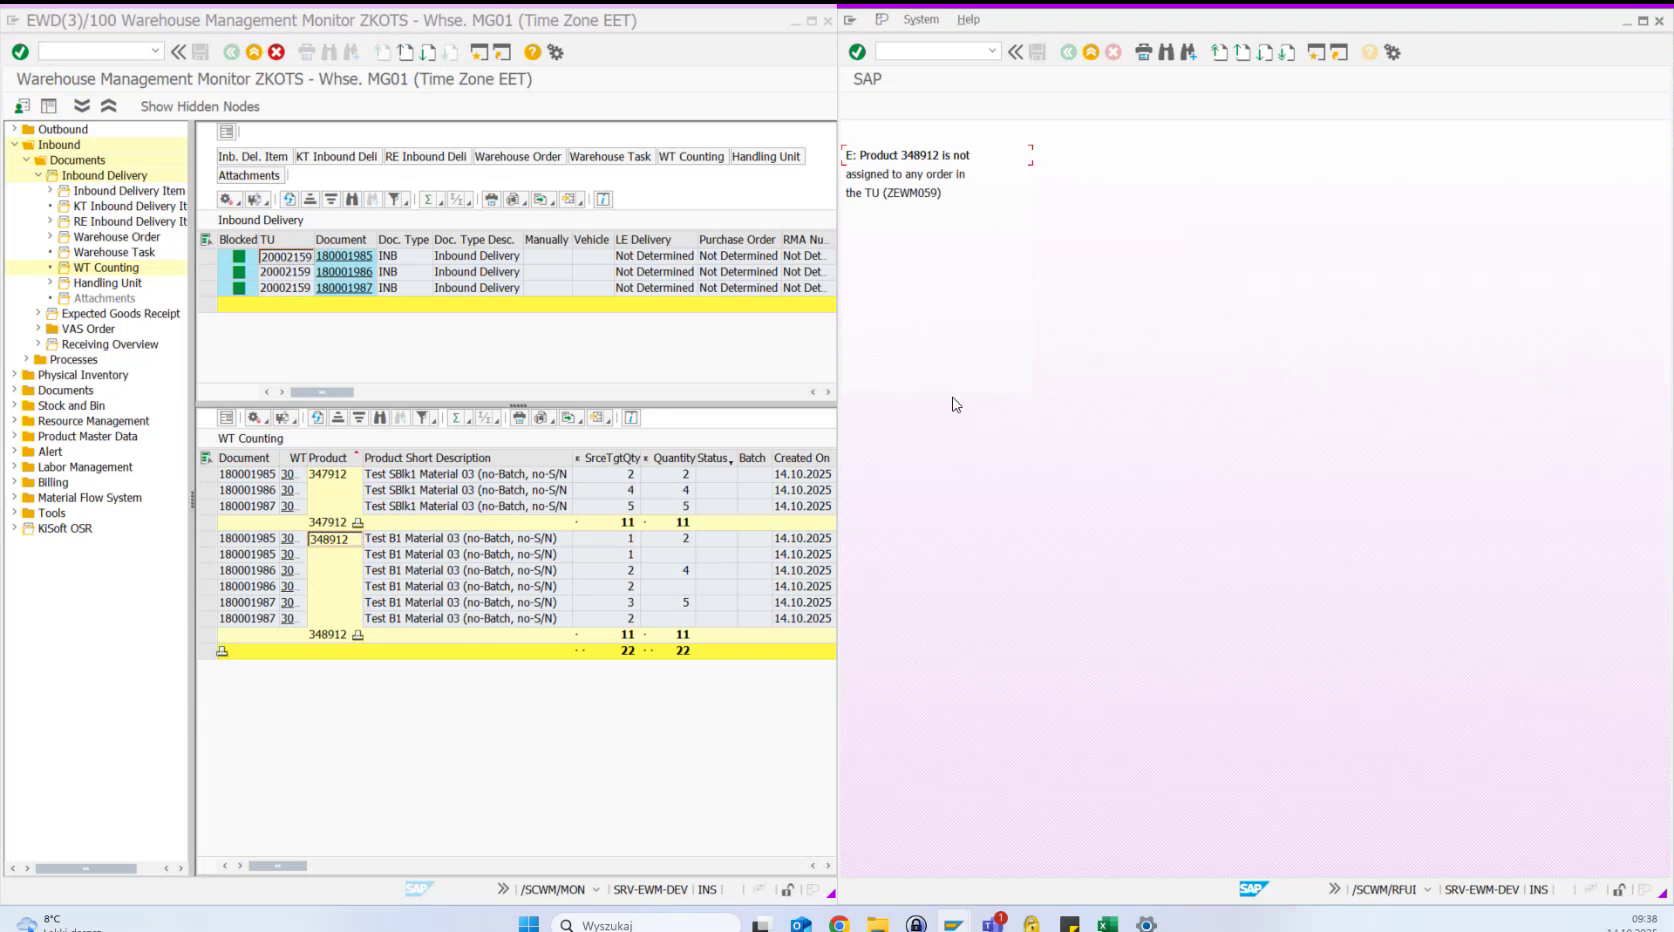This screenshot has height=932, width=1674.
Task: Open the command field dropdown
Action: (156, 50)
